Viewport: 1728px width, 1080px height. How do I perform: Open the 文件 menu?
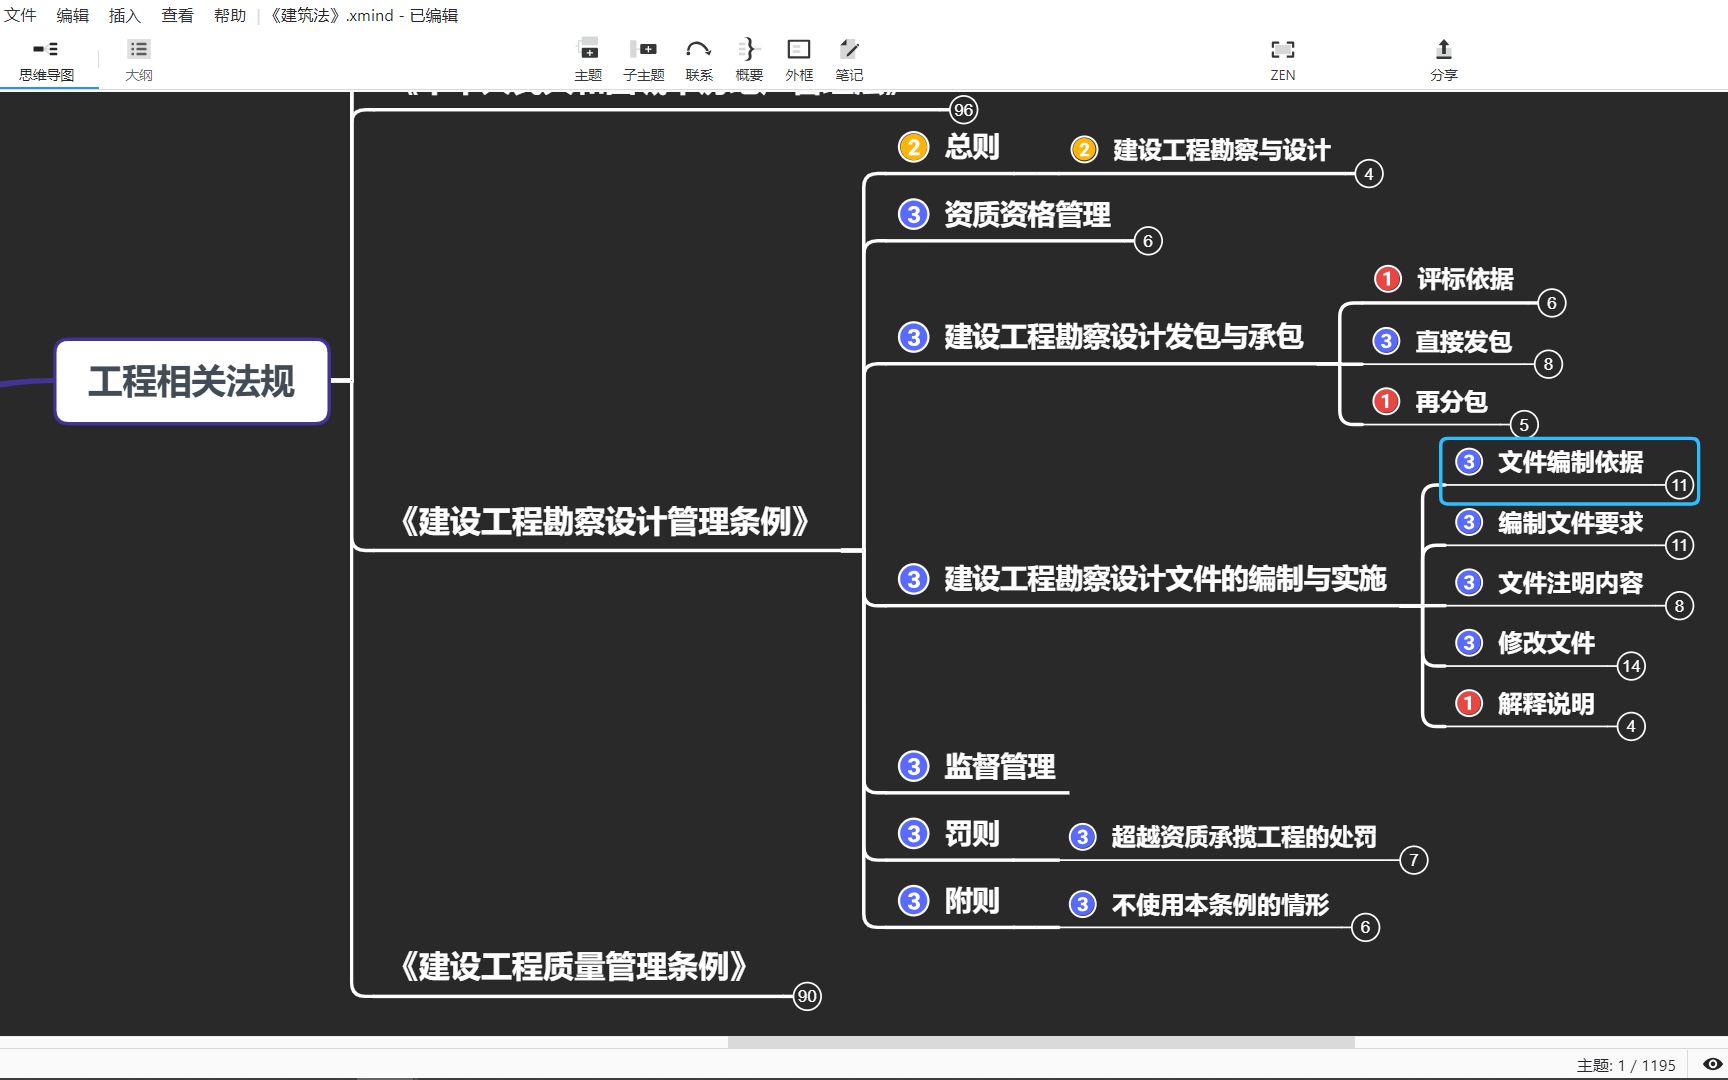point(20,15)
